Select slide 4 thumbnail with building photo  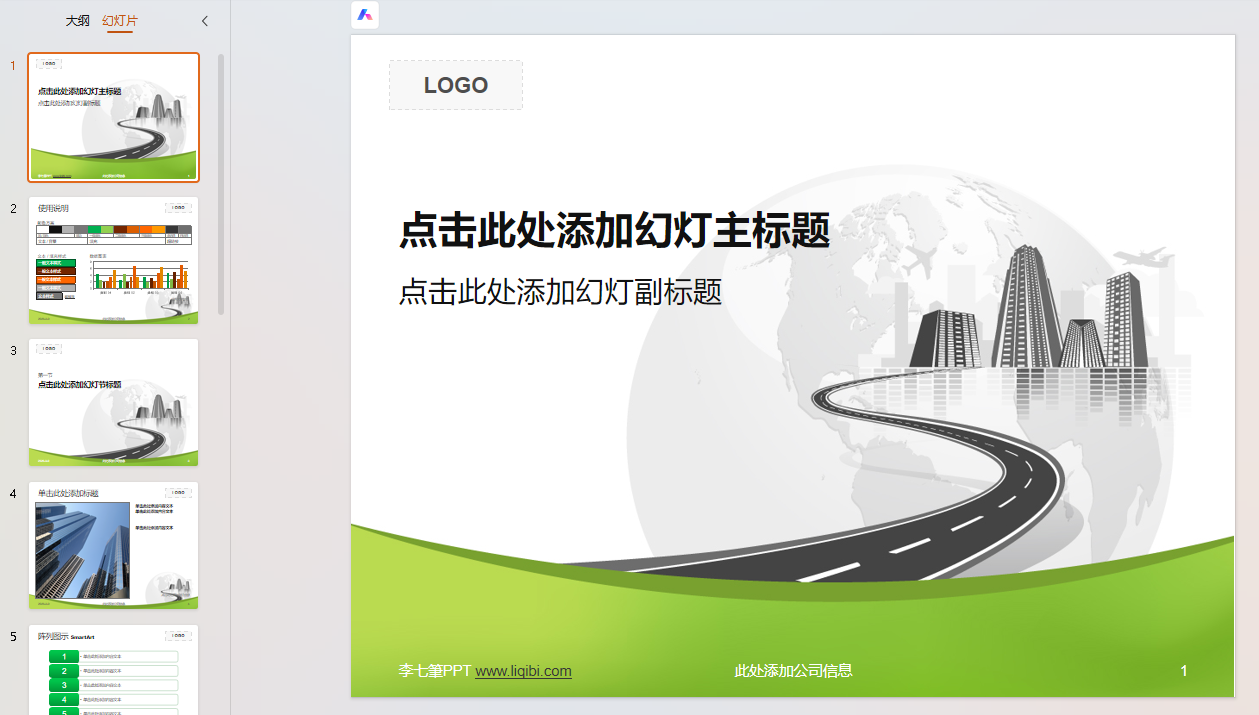(114, 545)
